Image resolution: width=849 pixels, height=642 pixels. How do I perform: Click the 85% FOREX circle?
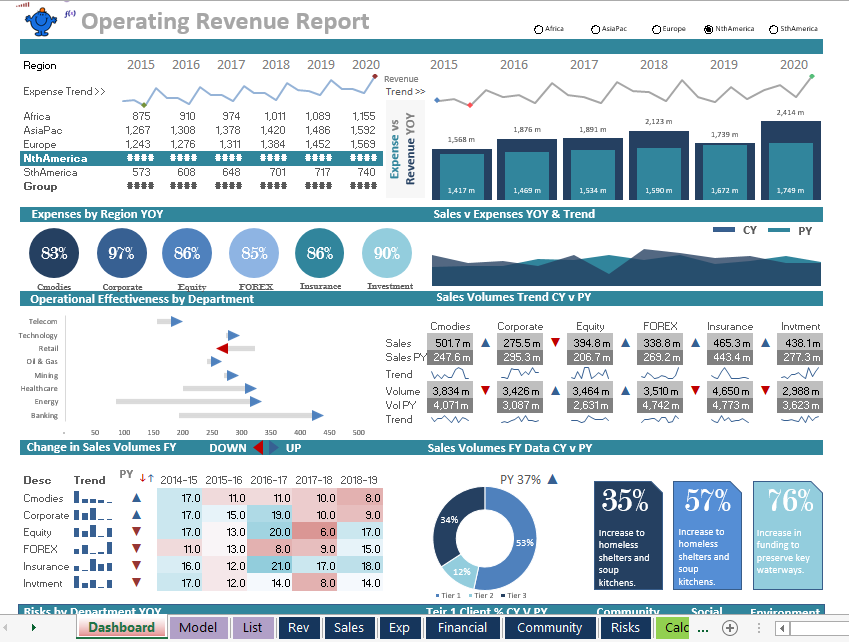(x=254, y=253)
